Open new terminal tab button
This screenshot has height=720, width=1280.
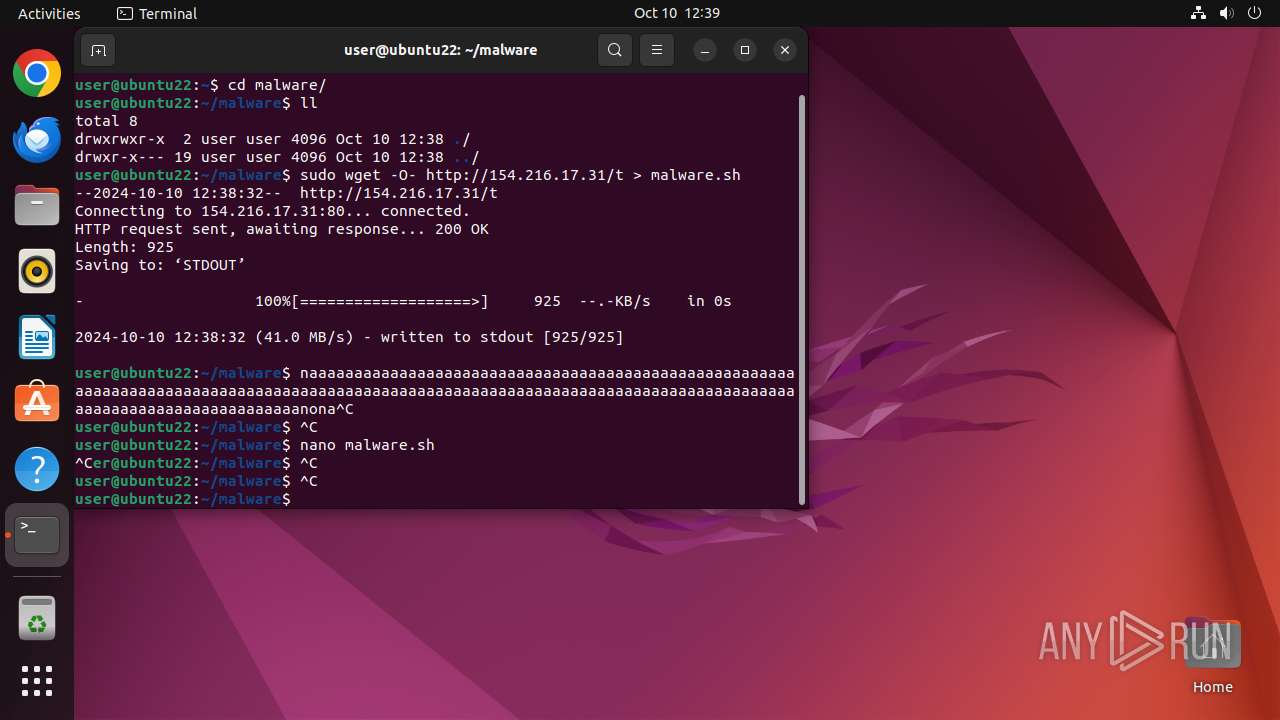pos(98,50)
